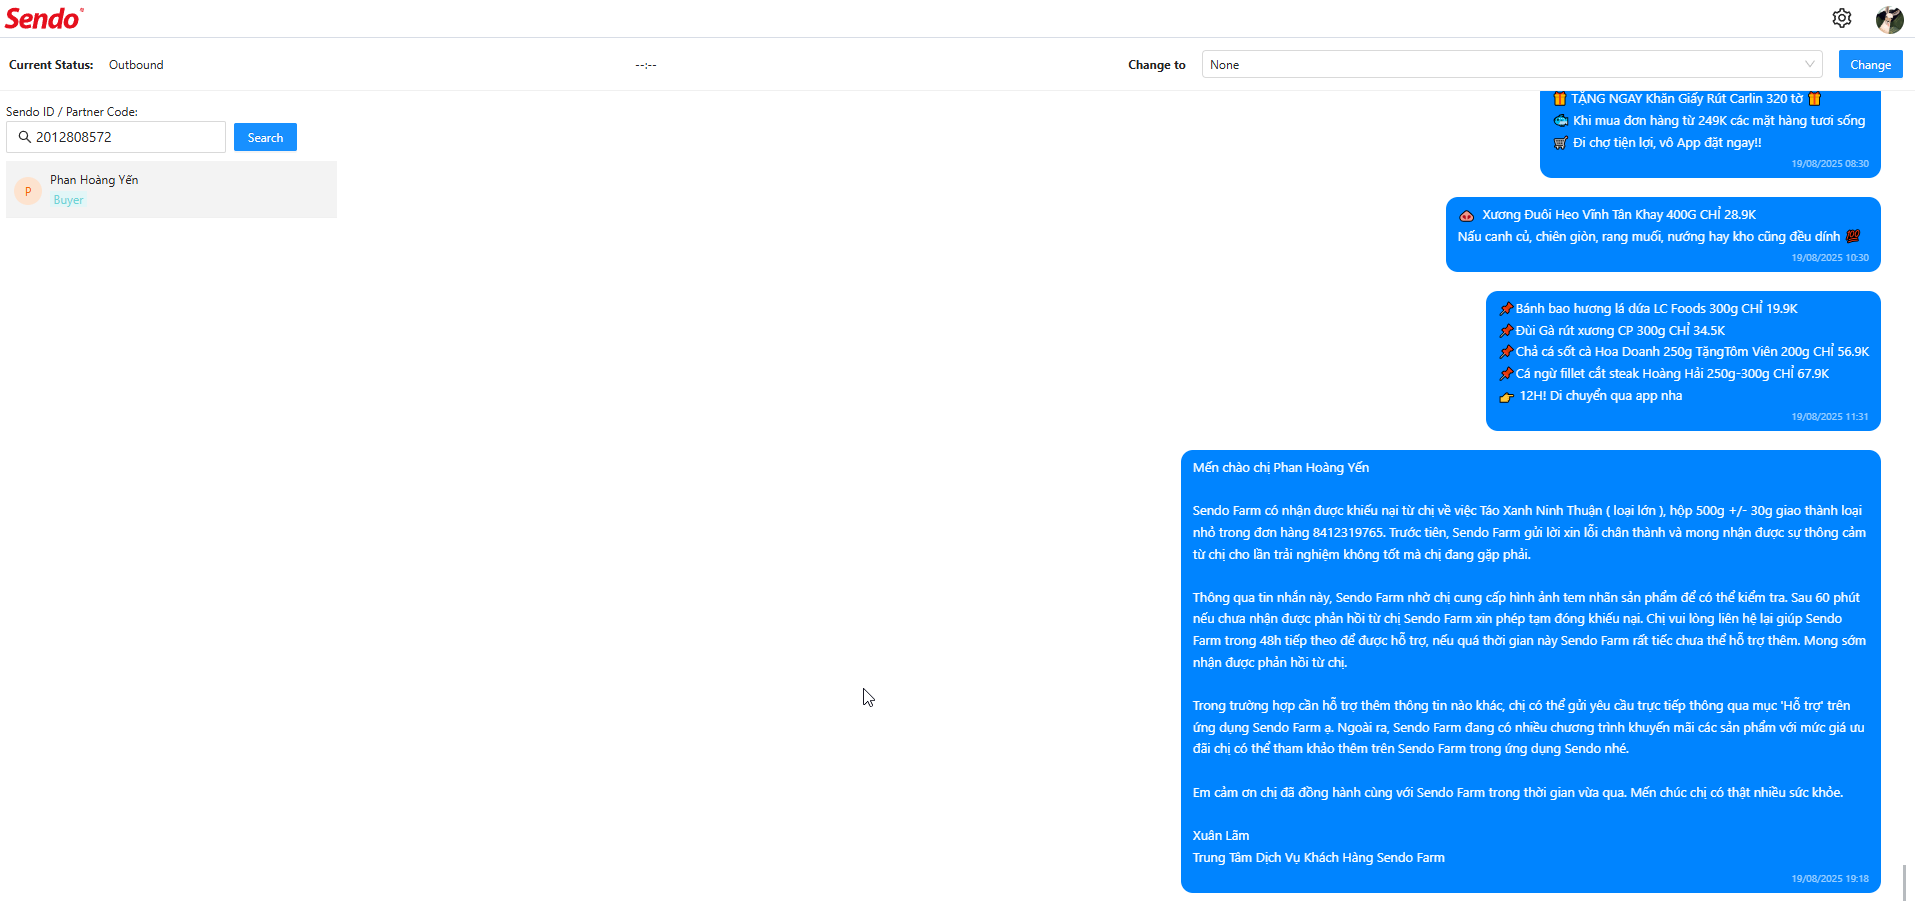Click the timestamp 19/08/2025 08:30
This screenshot has width=1915, height=903.
click(1829, 164)
